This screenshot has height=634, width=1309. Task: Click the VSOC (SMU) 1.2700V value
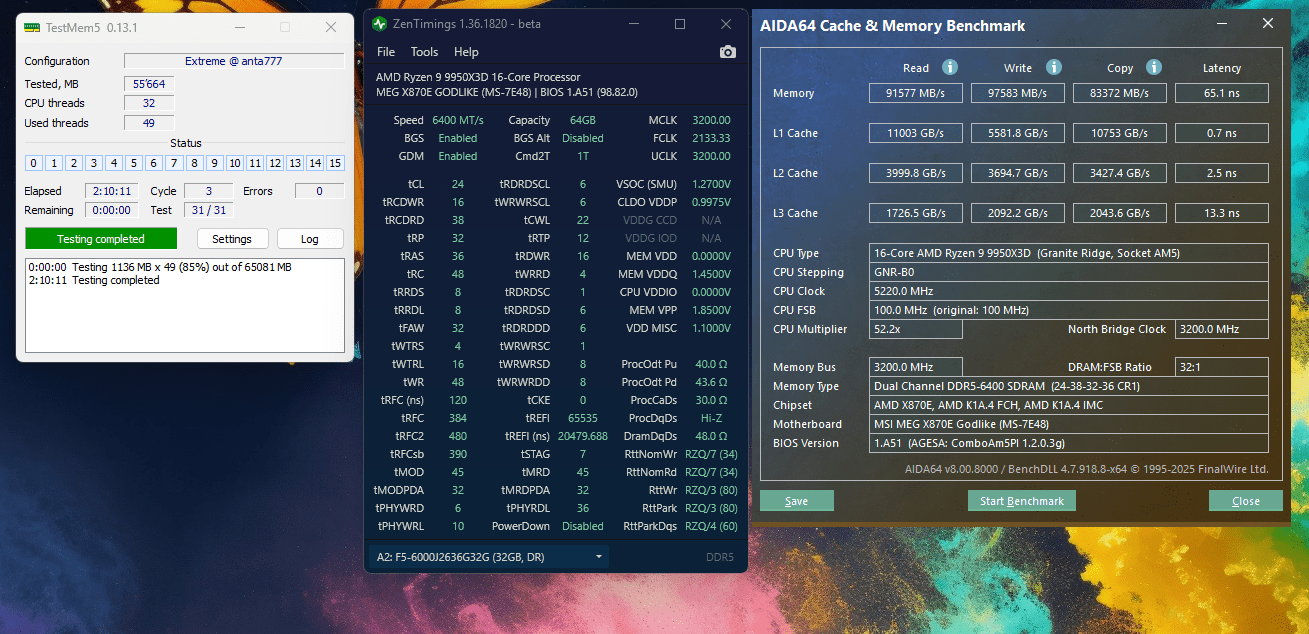(710, 184)
